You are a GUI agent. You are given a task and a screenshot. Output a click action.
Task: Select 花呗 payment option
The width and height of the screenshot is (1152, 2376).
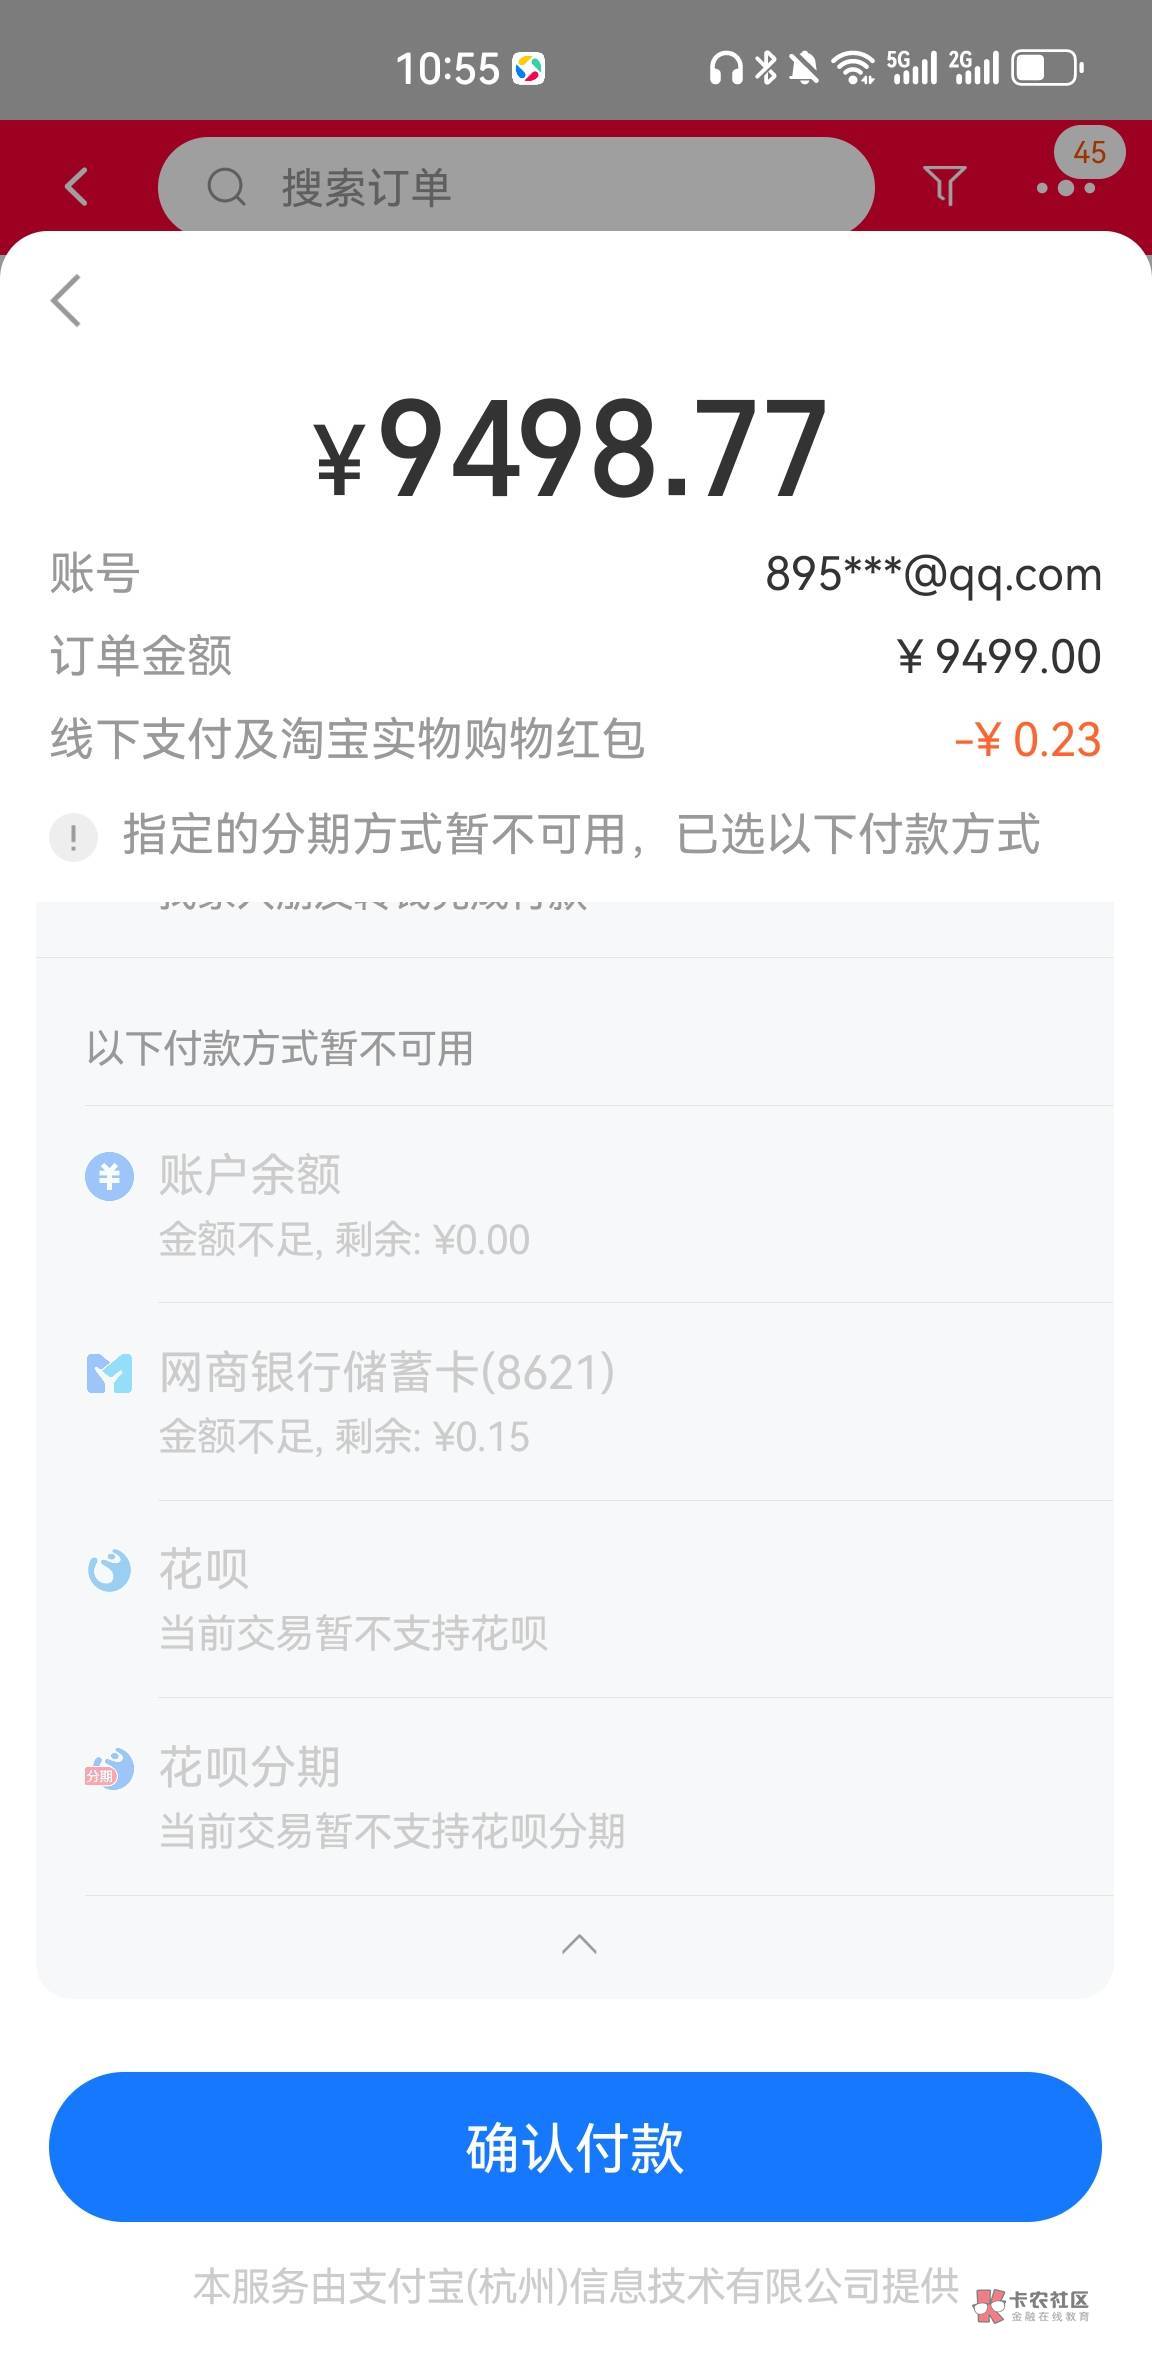coord(204,1570)
